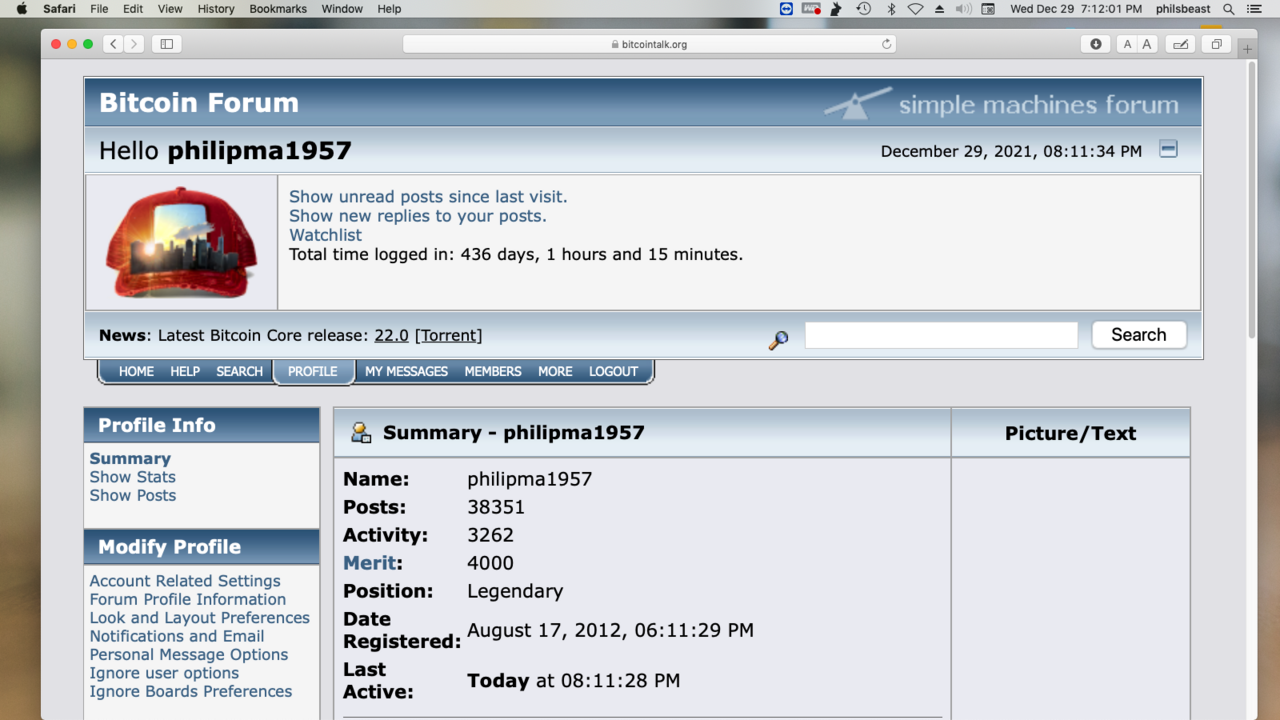Open the Bluetooth menu bar icon
The width and height of the screenshot is (1280, 720).
coord(891,9)
